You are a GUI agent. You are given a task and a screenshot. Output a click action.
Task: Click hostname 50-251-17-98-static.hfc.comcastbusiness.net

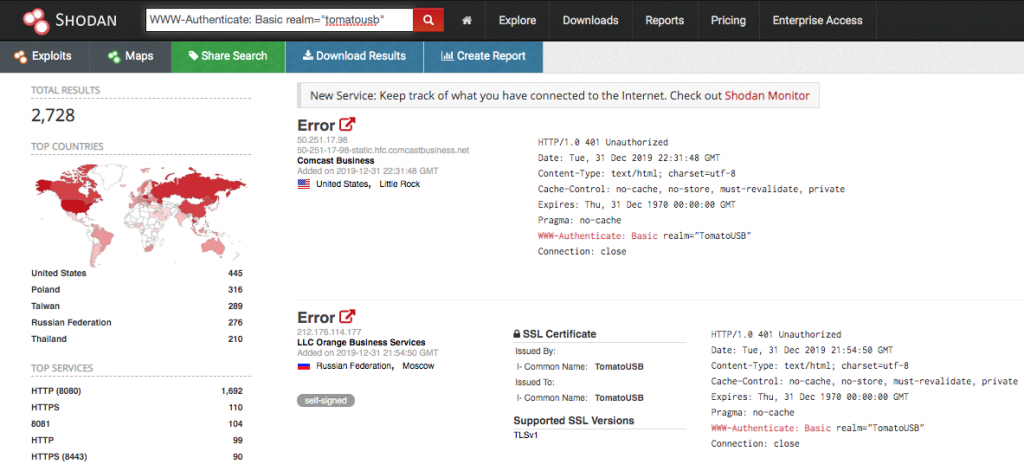pyautogui.click(x=383, y=150)
